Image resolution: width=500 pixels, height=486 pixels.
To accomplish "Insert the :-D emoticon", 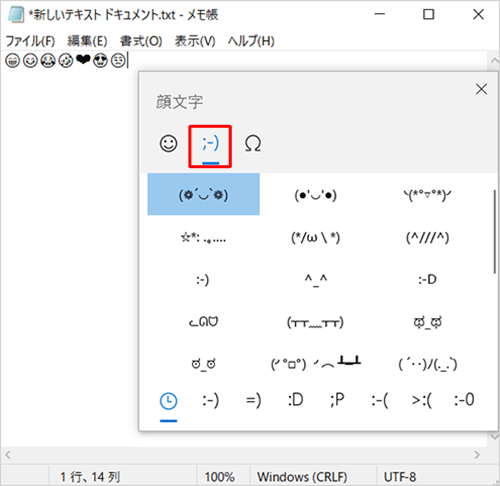I will click(427, 280).
